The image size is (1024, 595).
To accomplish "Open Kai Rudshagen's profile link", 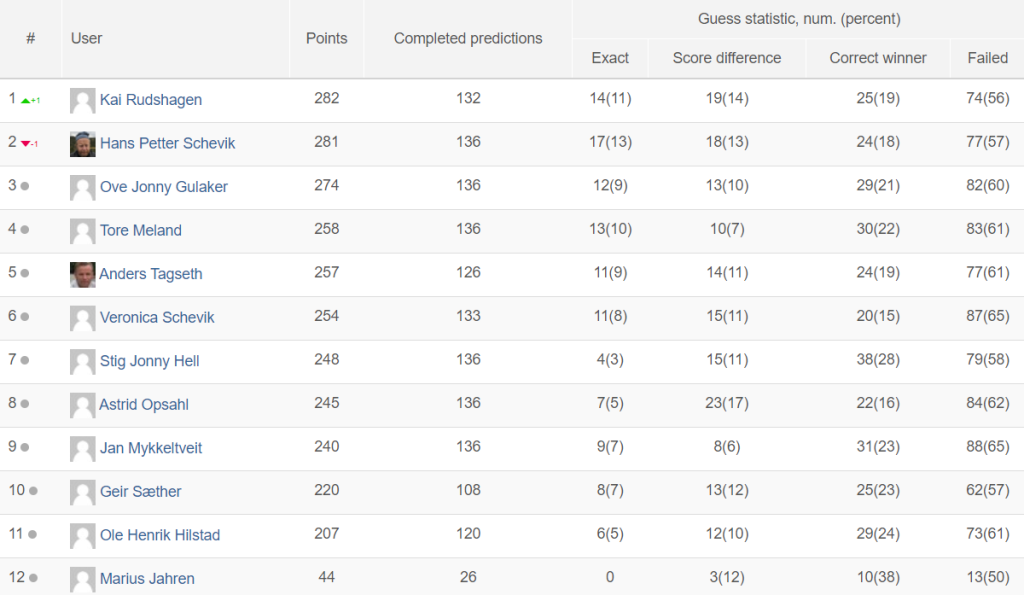I will click(x=151, y=100).
